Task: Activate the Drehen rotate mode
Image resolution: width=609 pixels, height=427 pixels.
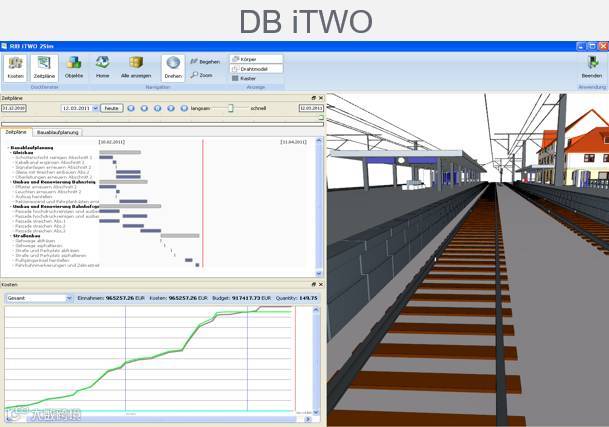Action: [x=173, y=68]
